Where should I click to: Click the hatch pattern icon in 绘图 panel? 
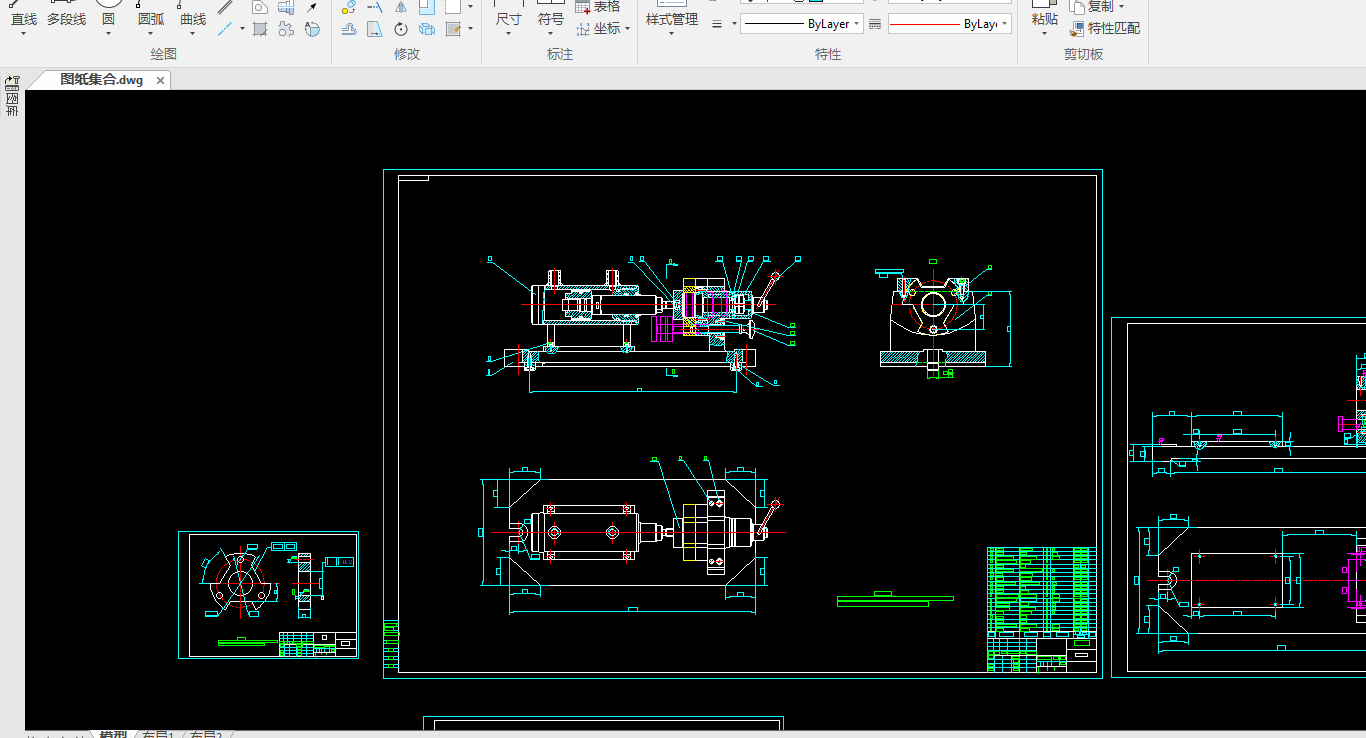pos(260,29)
